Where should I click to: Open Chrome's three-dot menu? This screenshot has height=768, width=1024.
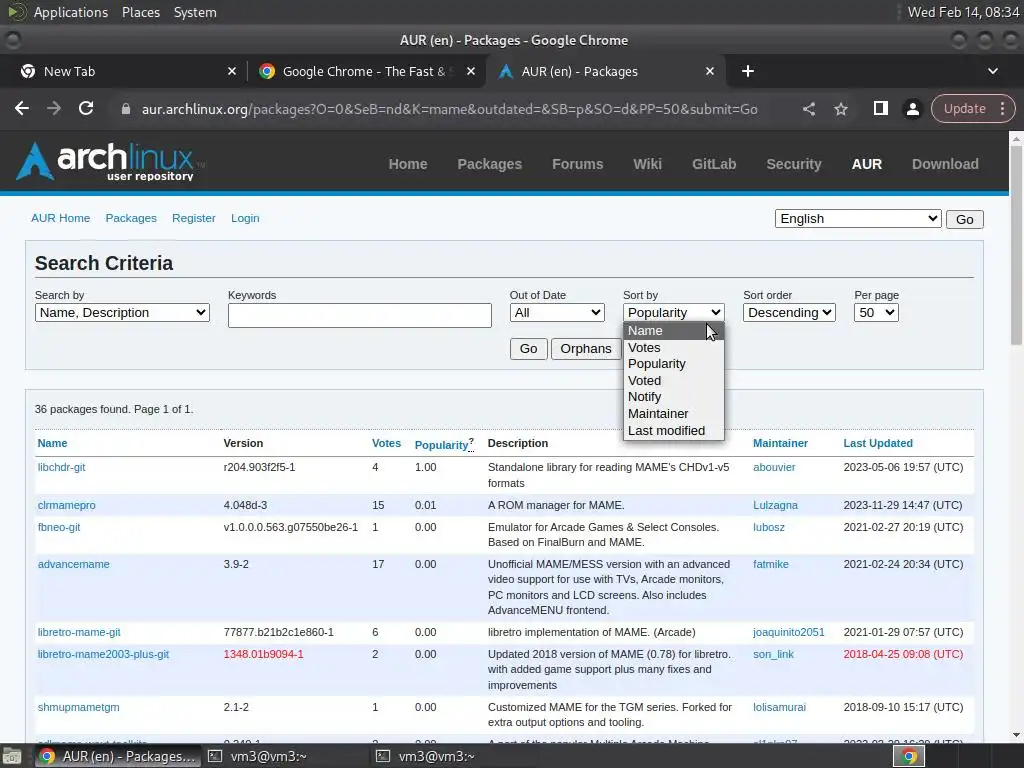(x=1002, y=108)
